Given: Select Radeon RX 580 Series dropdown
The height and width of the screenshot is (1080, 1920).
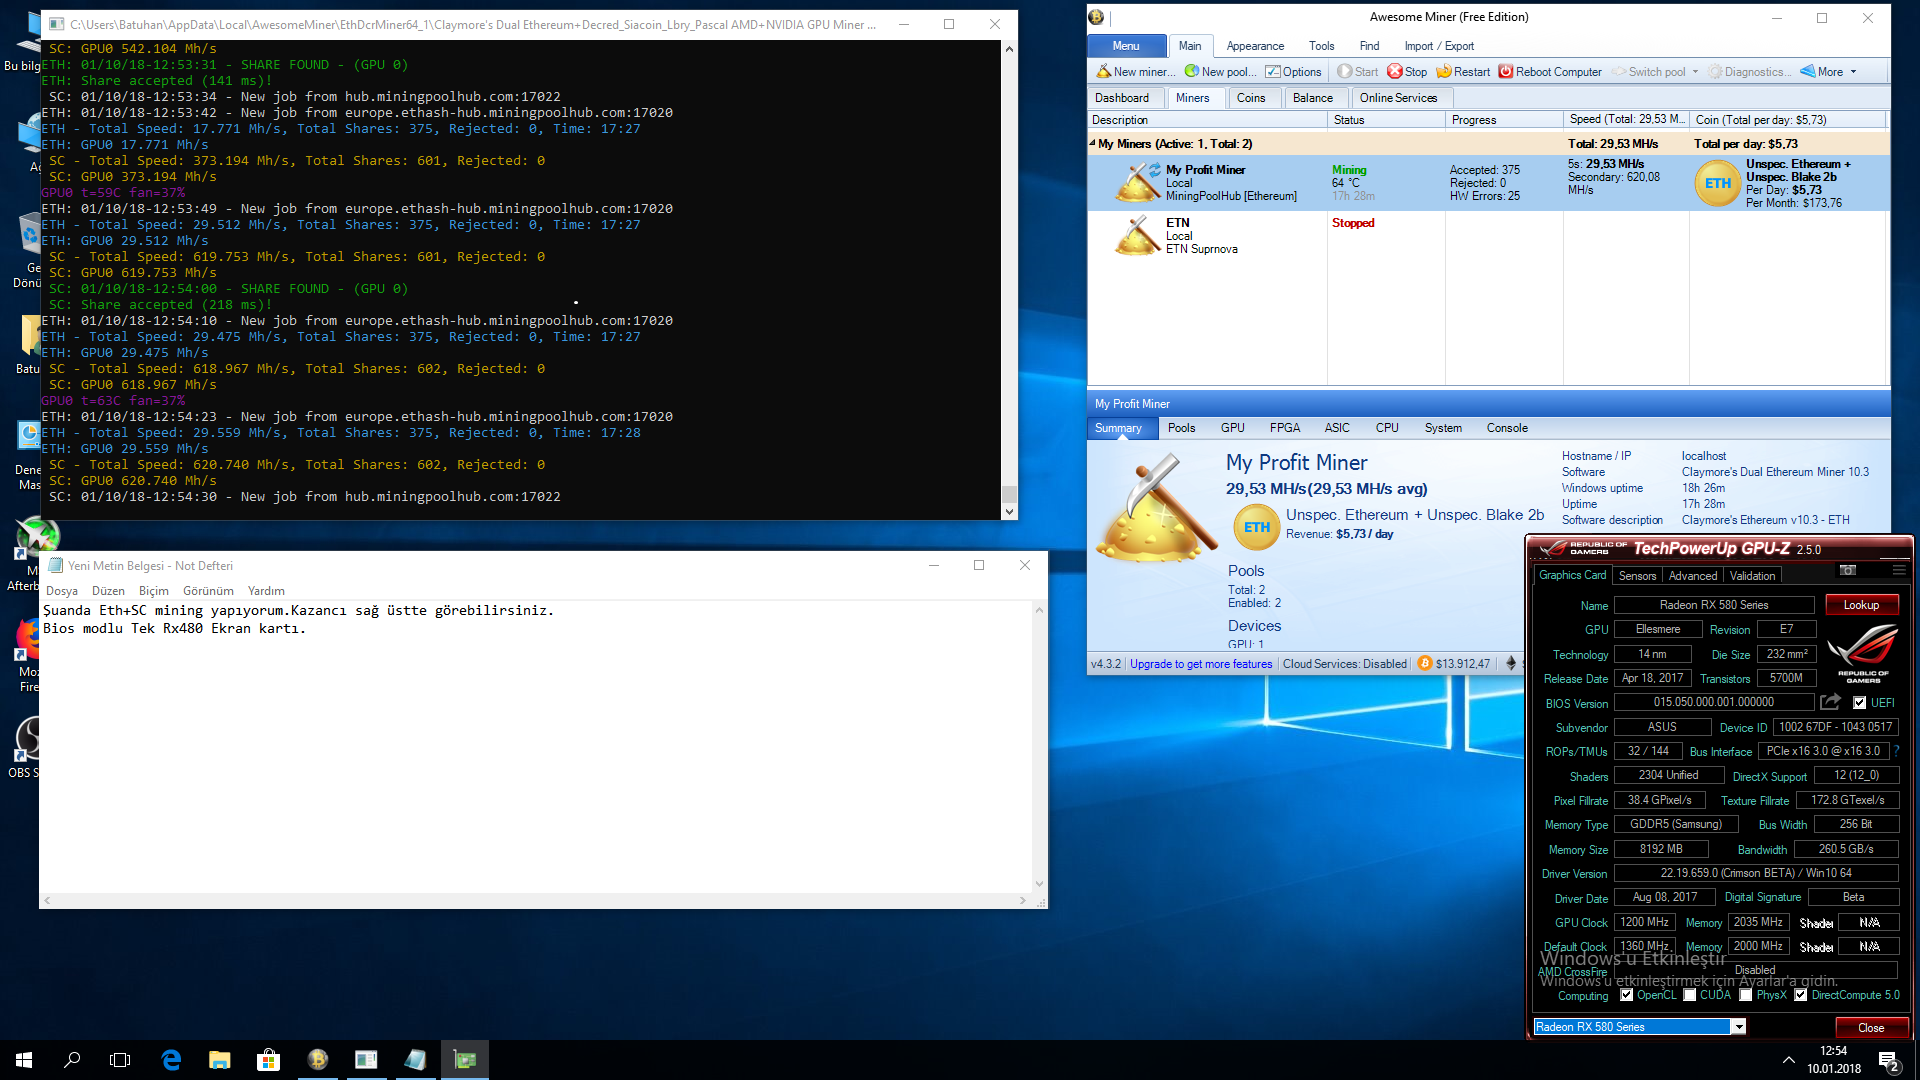Looking at the screenshot, I should (x=1639, y=1026).
